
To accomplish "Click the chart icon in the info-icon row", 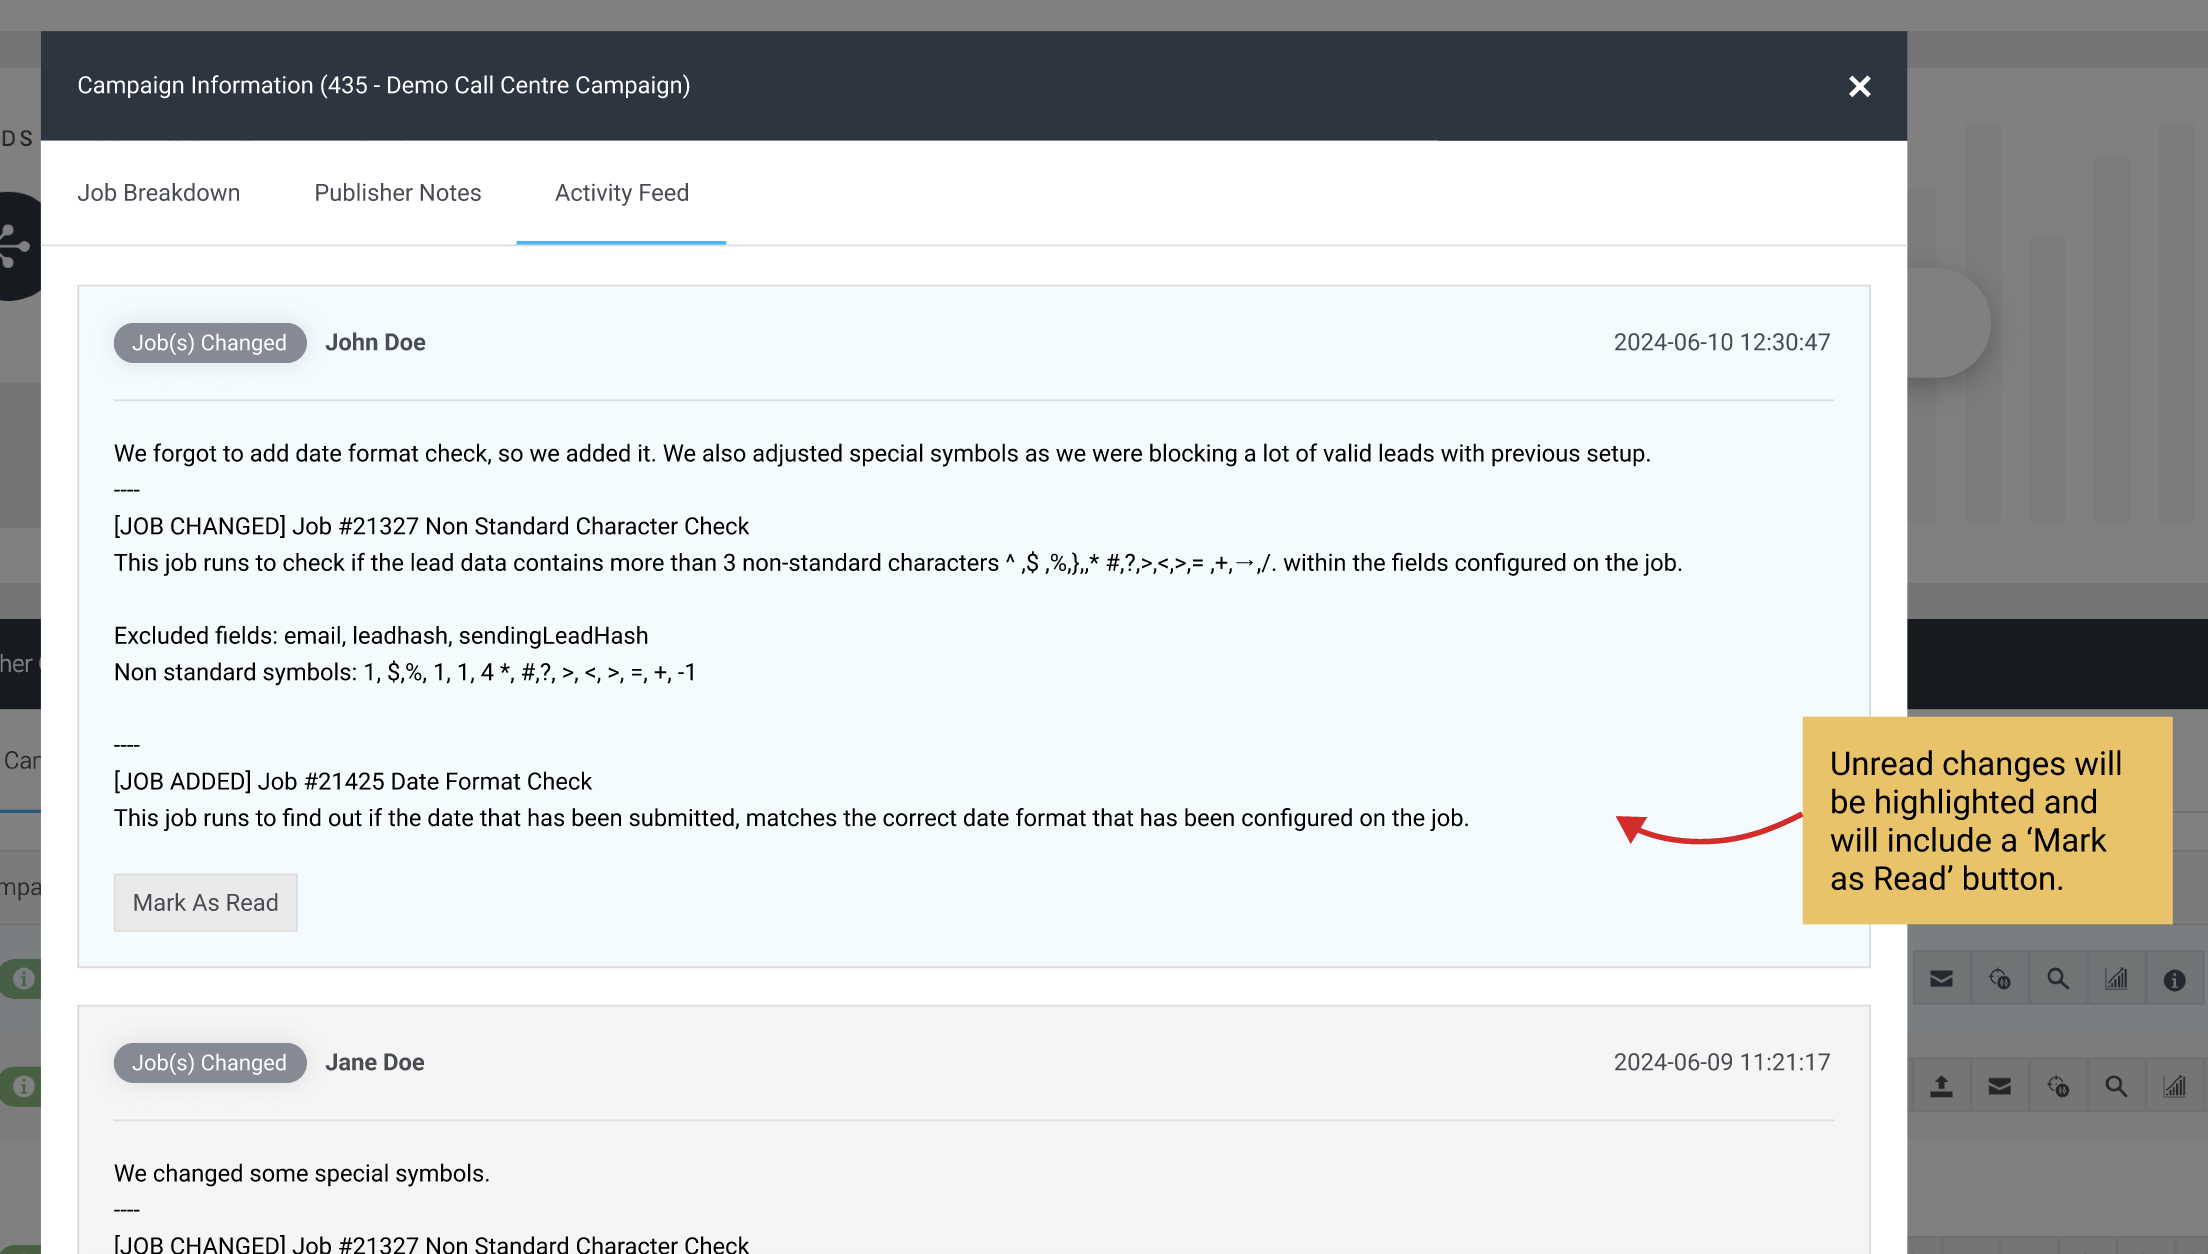I will [2116, 979].
